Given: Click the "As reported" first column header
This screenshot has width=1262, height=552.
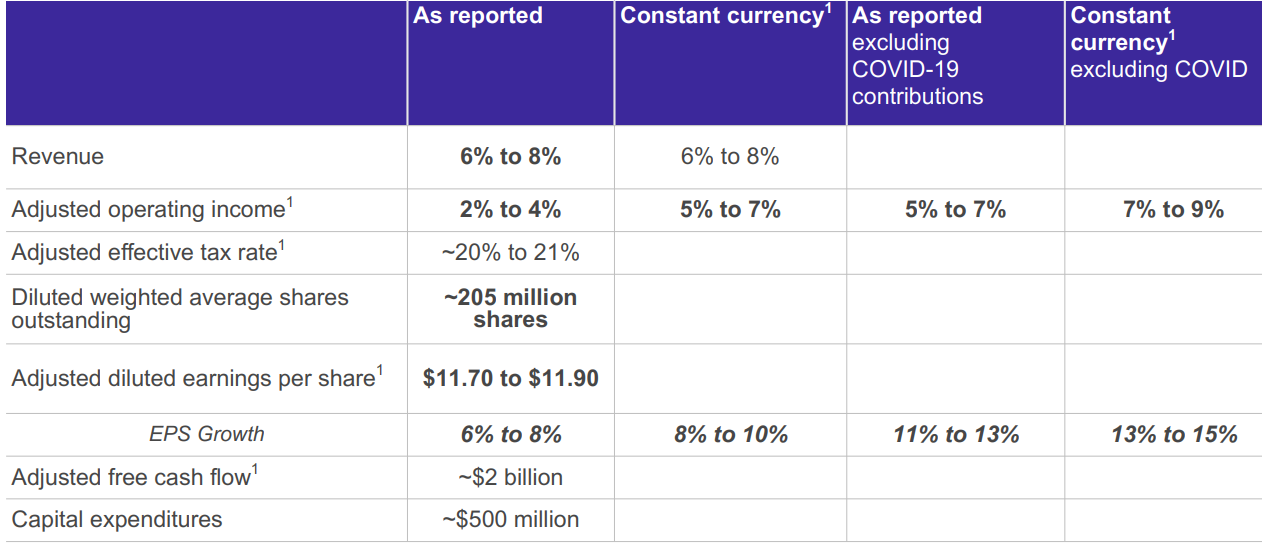Looking at the screenshot, I should click(x=478, y=16).
